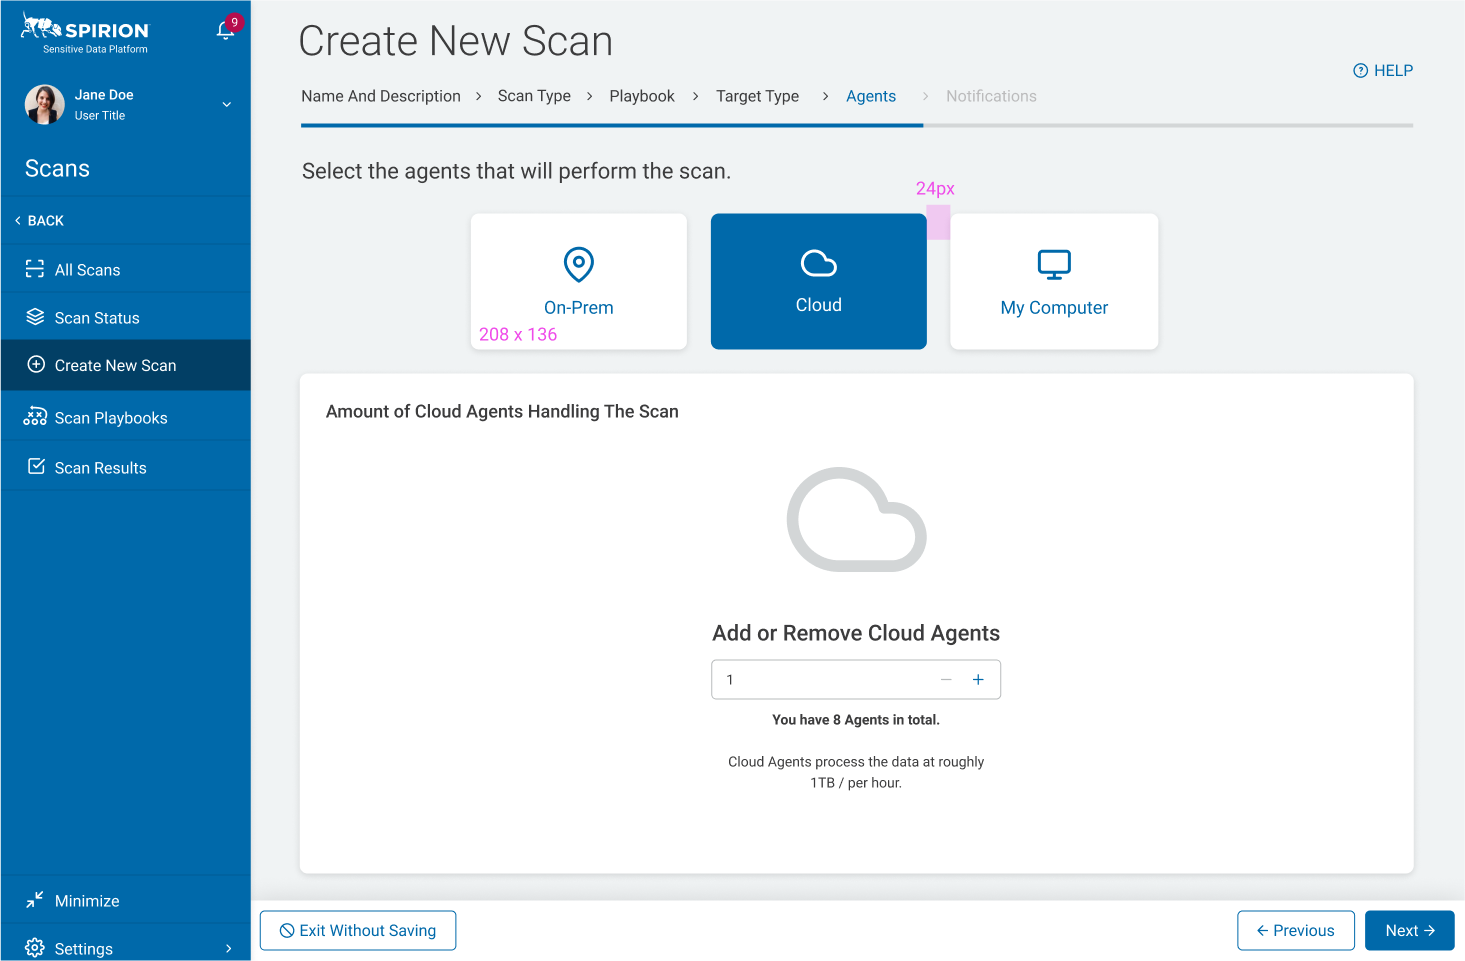Click the Help question mark icon
Image resolution: width=1465 pixels, height=961 pixels.
(1360, 71)
